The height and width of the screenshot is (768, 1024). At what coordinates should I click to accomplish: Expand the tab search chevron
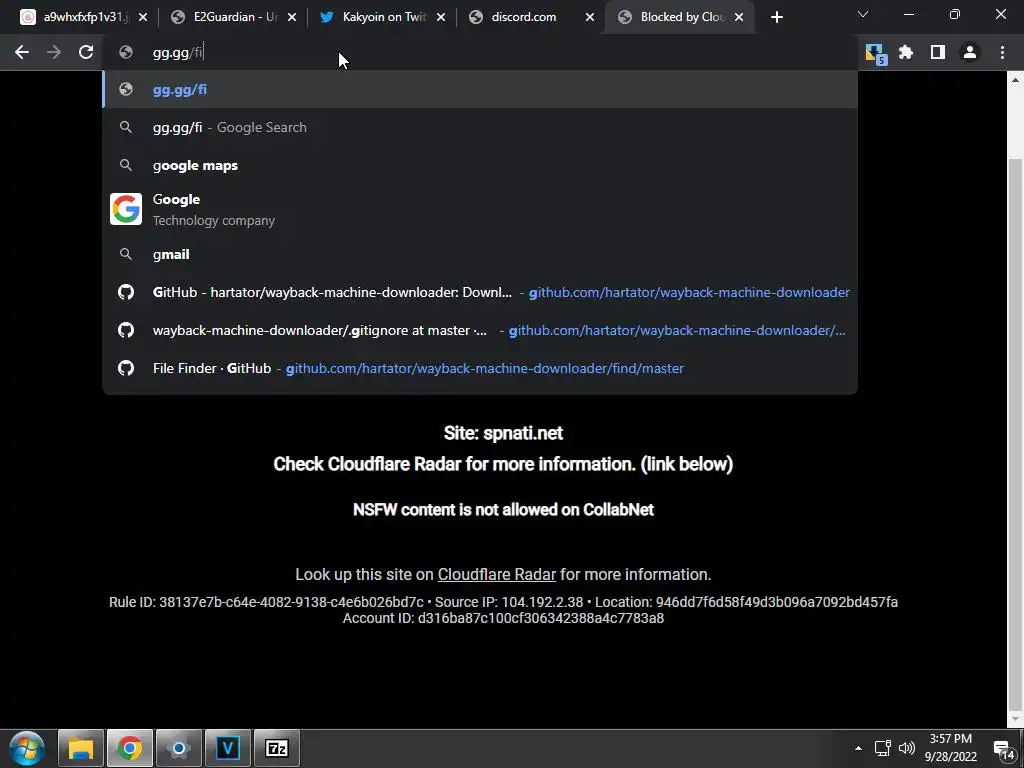pyautogui.click(x=863, y=14)
